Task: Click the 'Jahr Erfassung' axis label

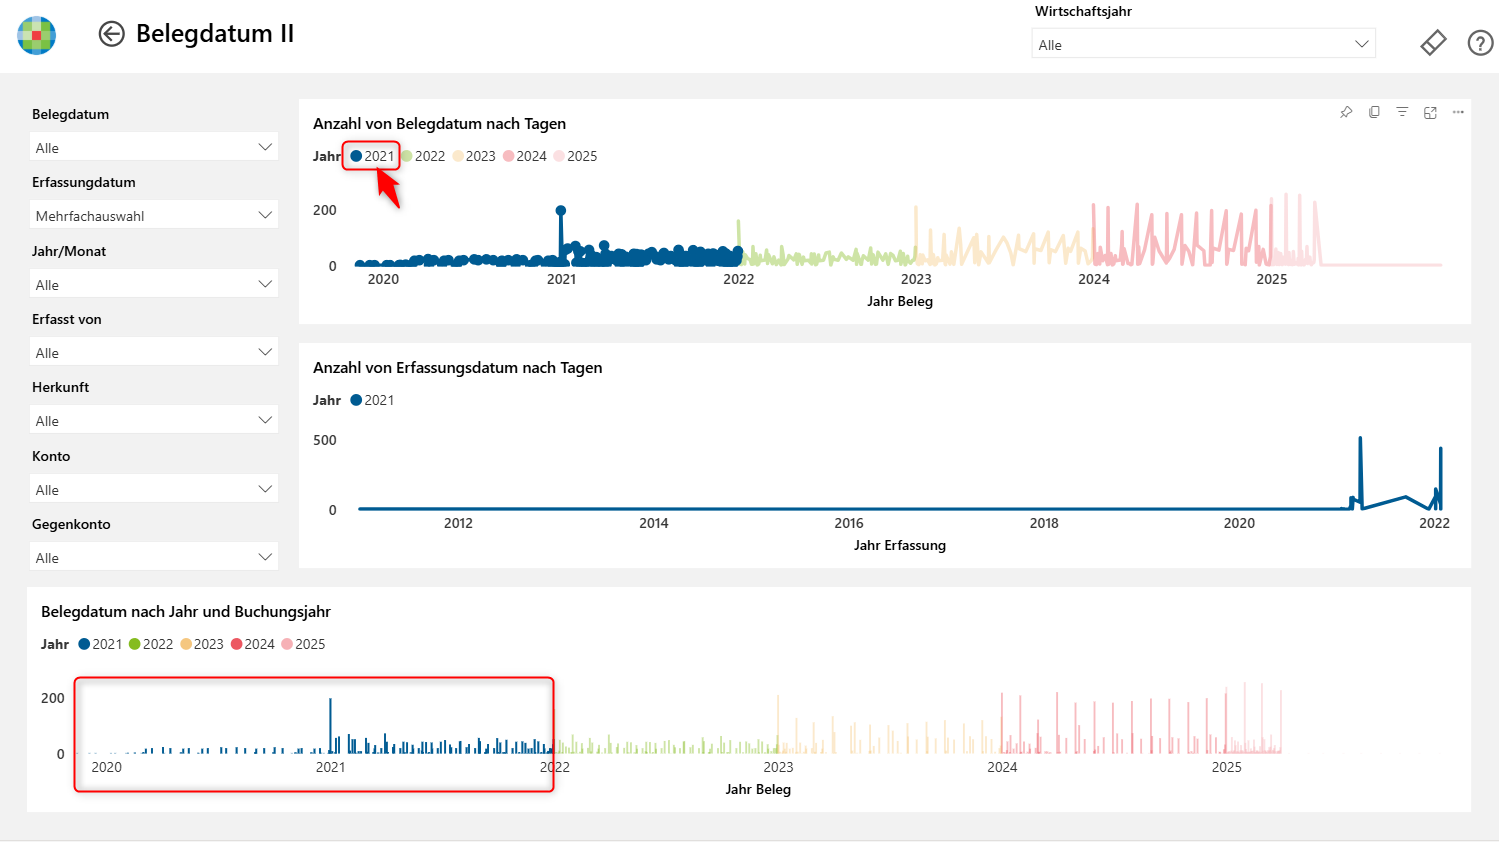Action: pyautogui.click(x=900, y=545)
